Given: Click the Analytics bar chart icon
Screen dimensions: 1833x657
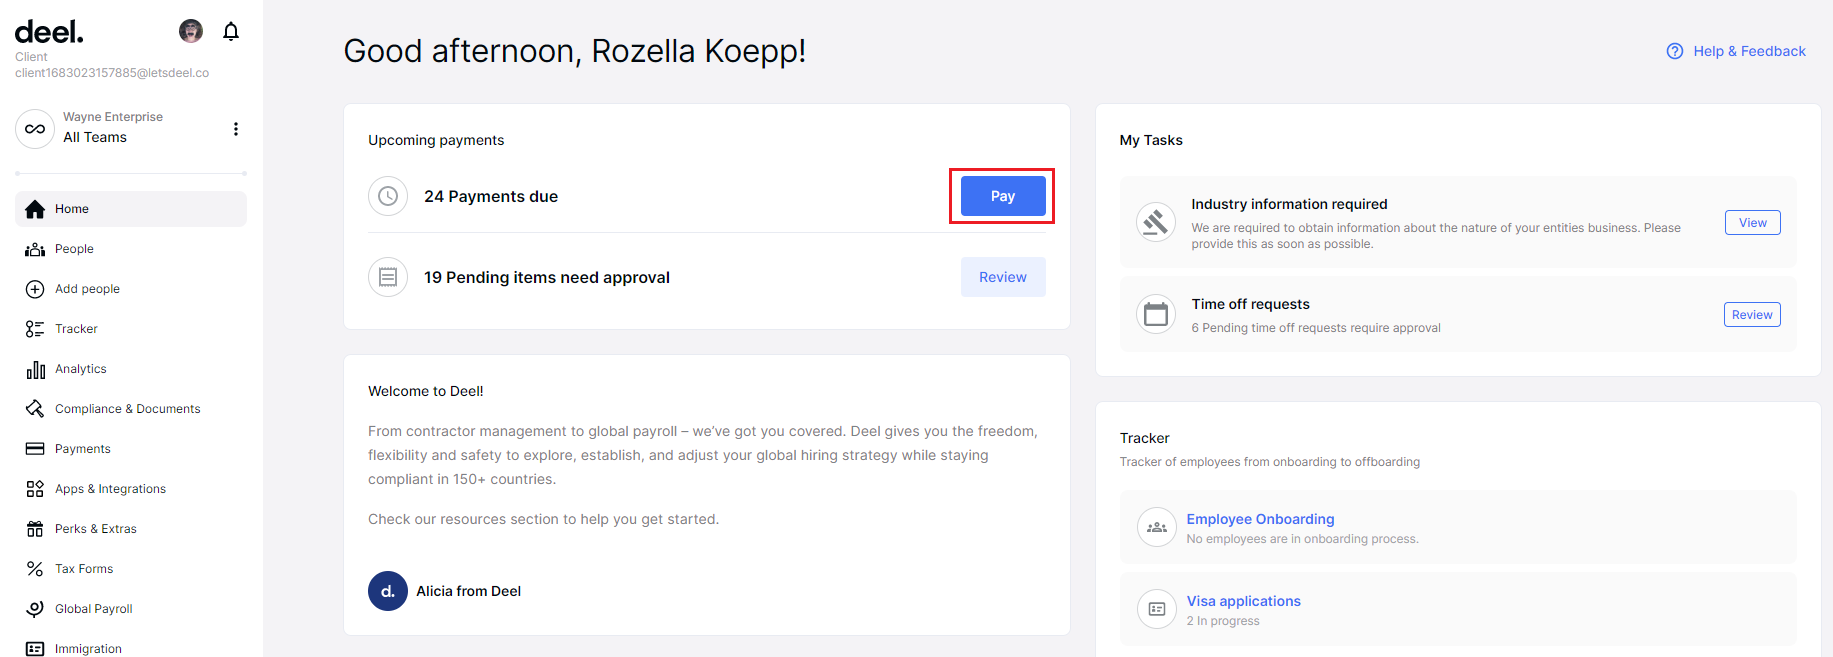Looking at the screenshot, I should 35,369.
